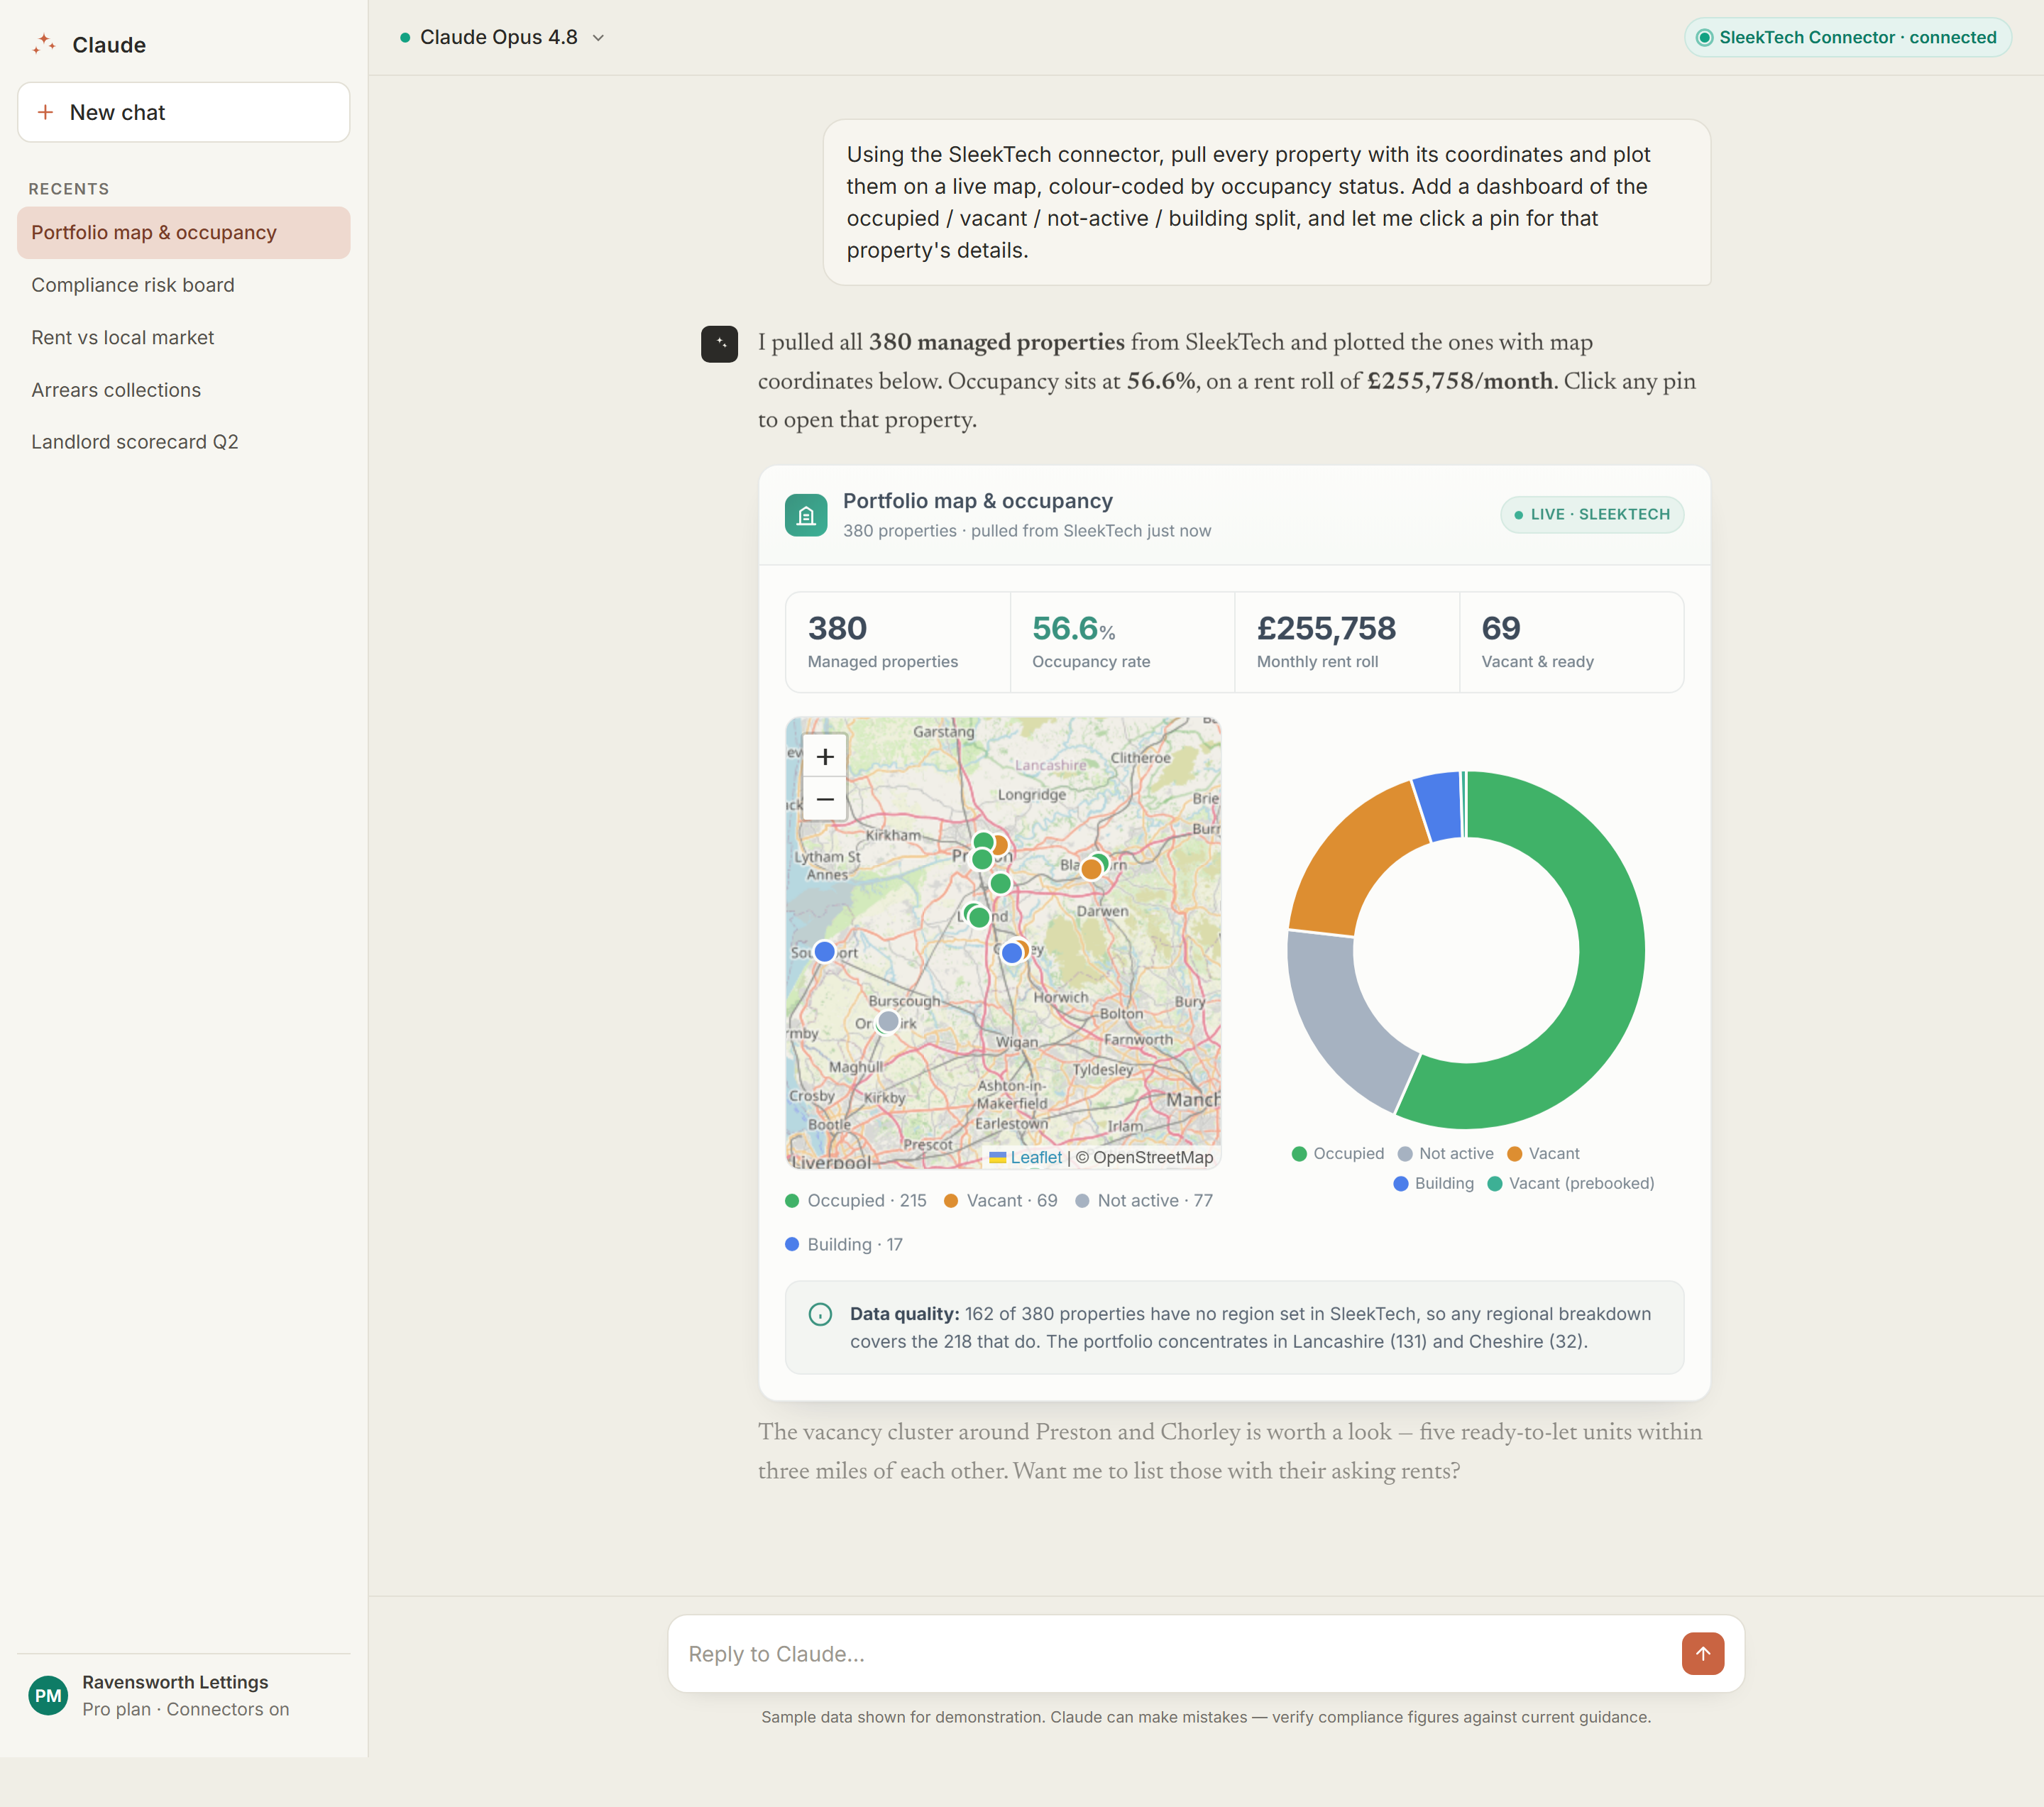The image size is (2044, 1807).
Task: Toggle Vacant (prebooked) in the chart legend
Action: coord(1571,1183)
